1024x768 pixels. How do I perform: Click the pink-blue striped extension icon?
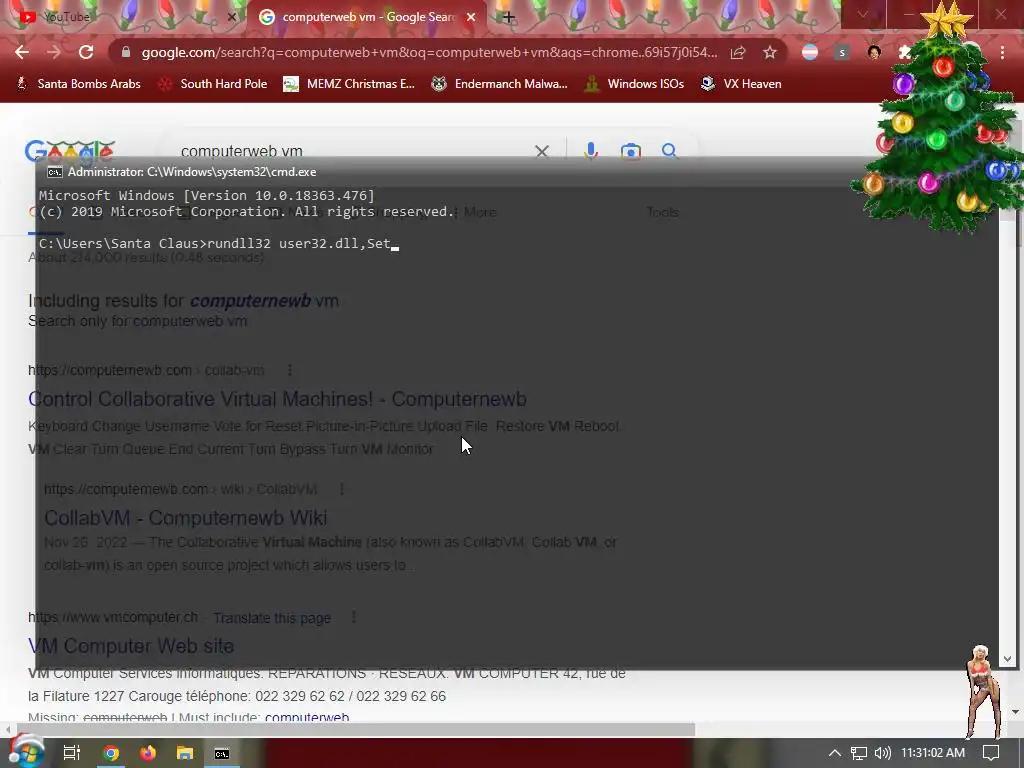click(810, 52)
